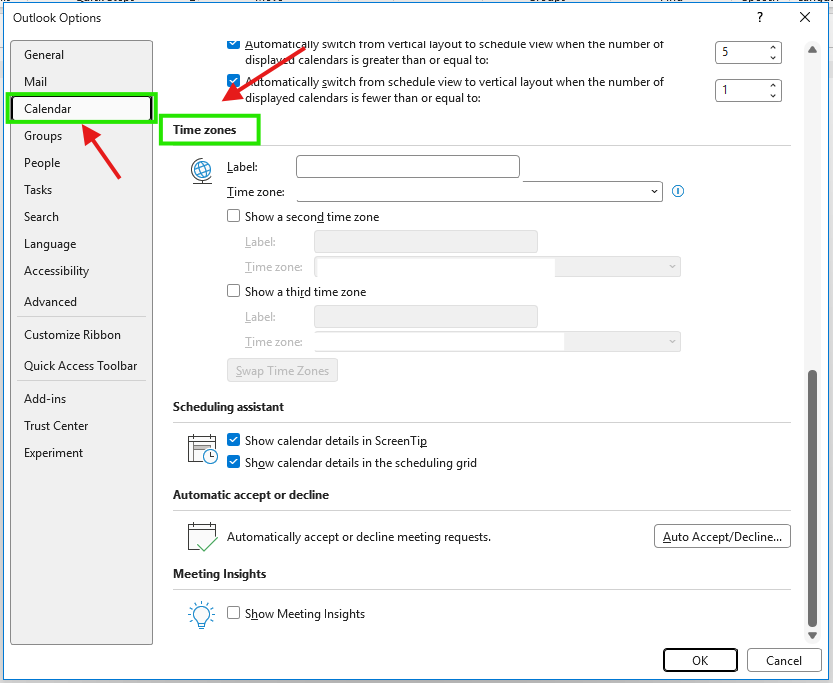The width and height of the screenshot is (833, 683).
Task: Click the globe icon in Time zones
Action: [201, 171]
